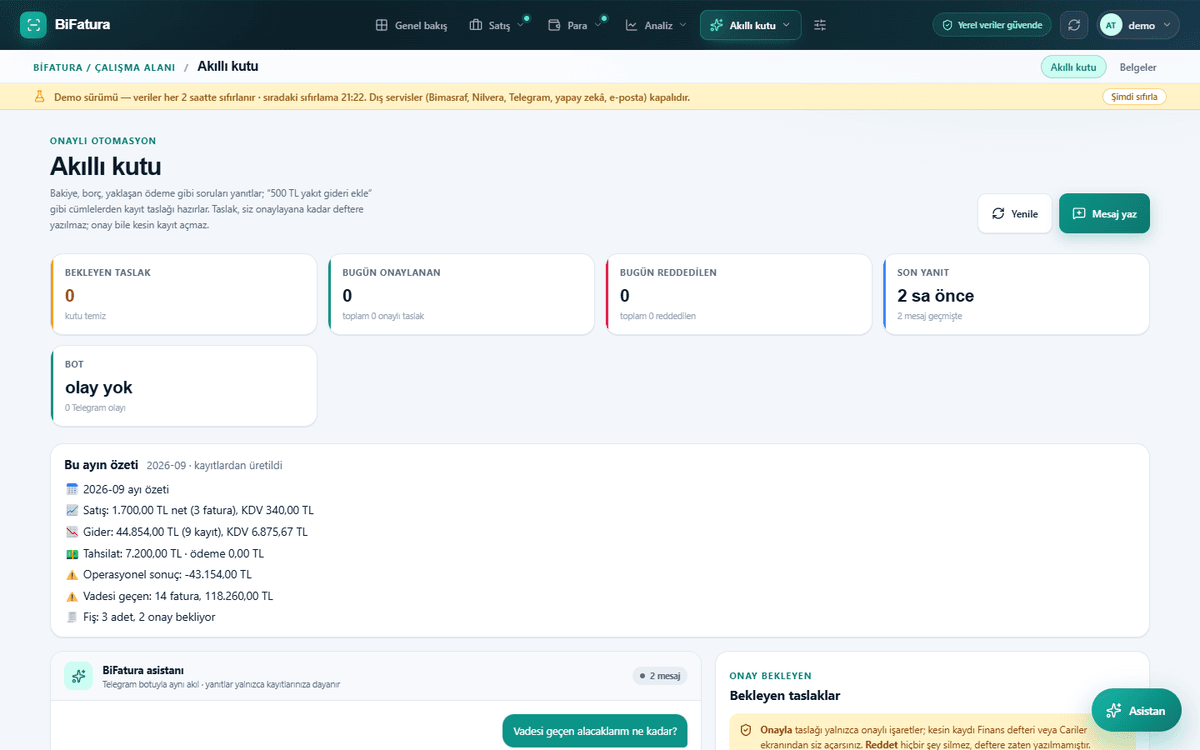Expand the Para menu
Viewport: 1200px width, 750px height.
pos(576,25)
